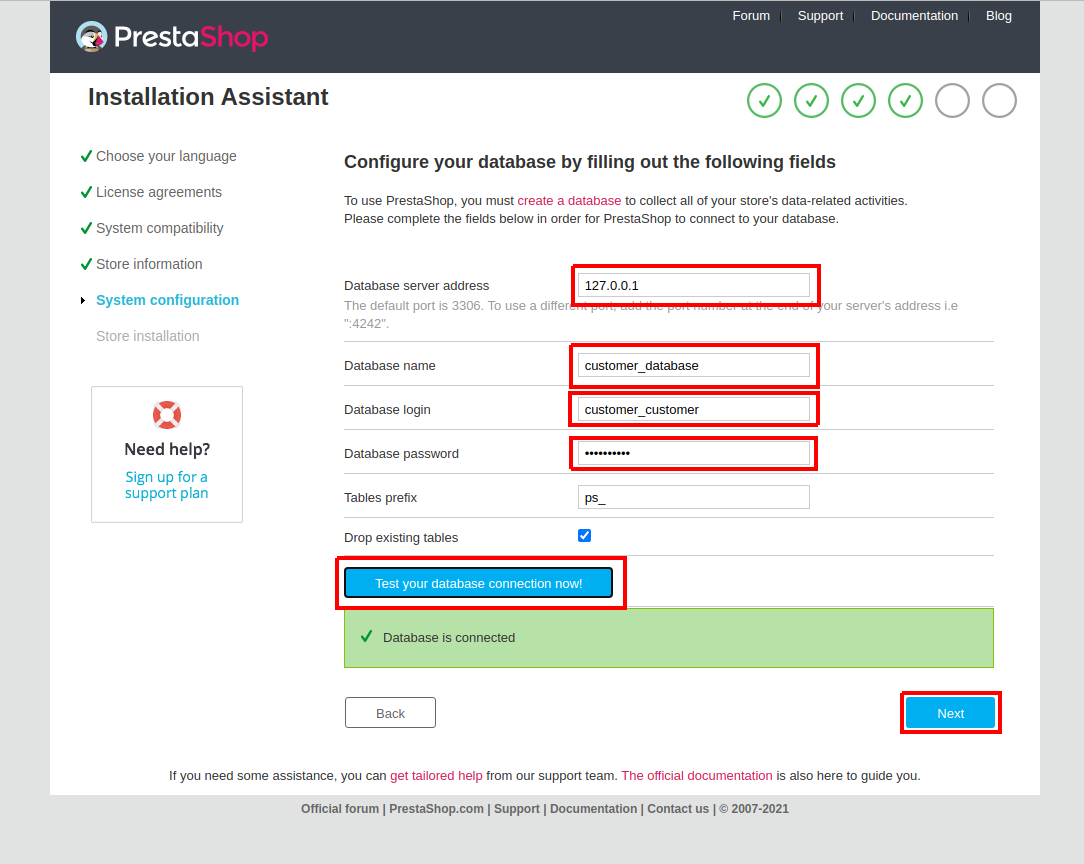This screenshot has height=864, width=1084.
Task: Click the last empty step circle
Action: pos(999,101)
